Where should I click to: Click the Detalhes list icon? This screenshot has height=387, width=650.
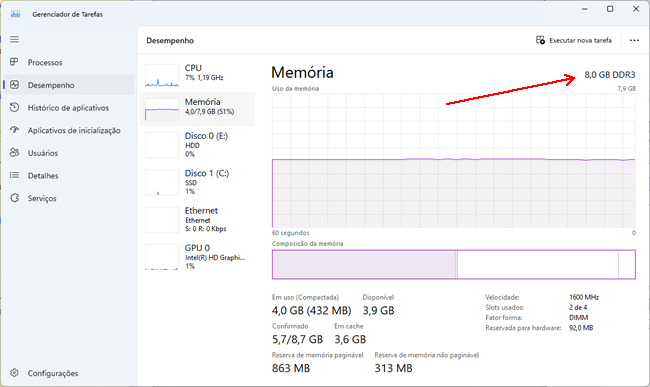pos(15,175)
